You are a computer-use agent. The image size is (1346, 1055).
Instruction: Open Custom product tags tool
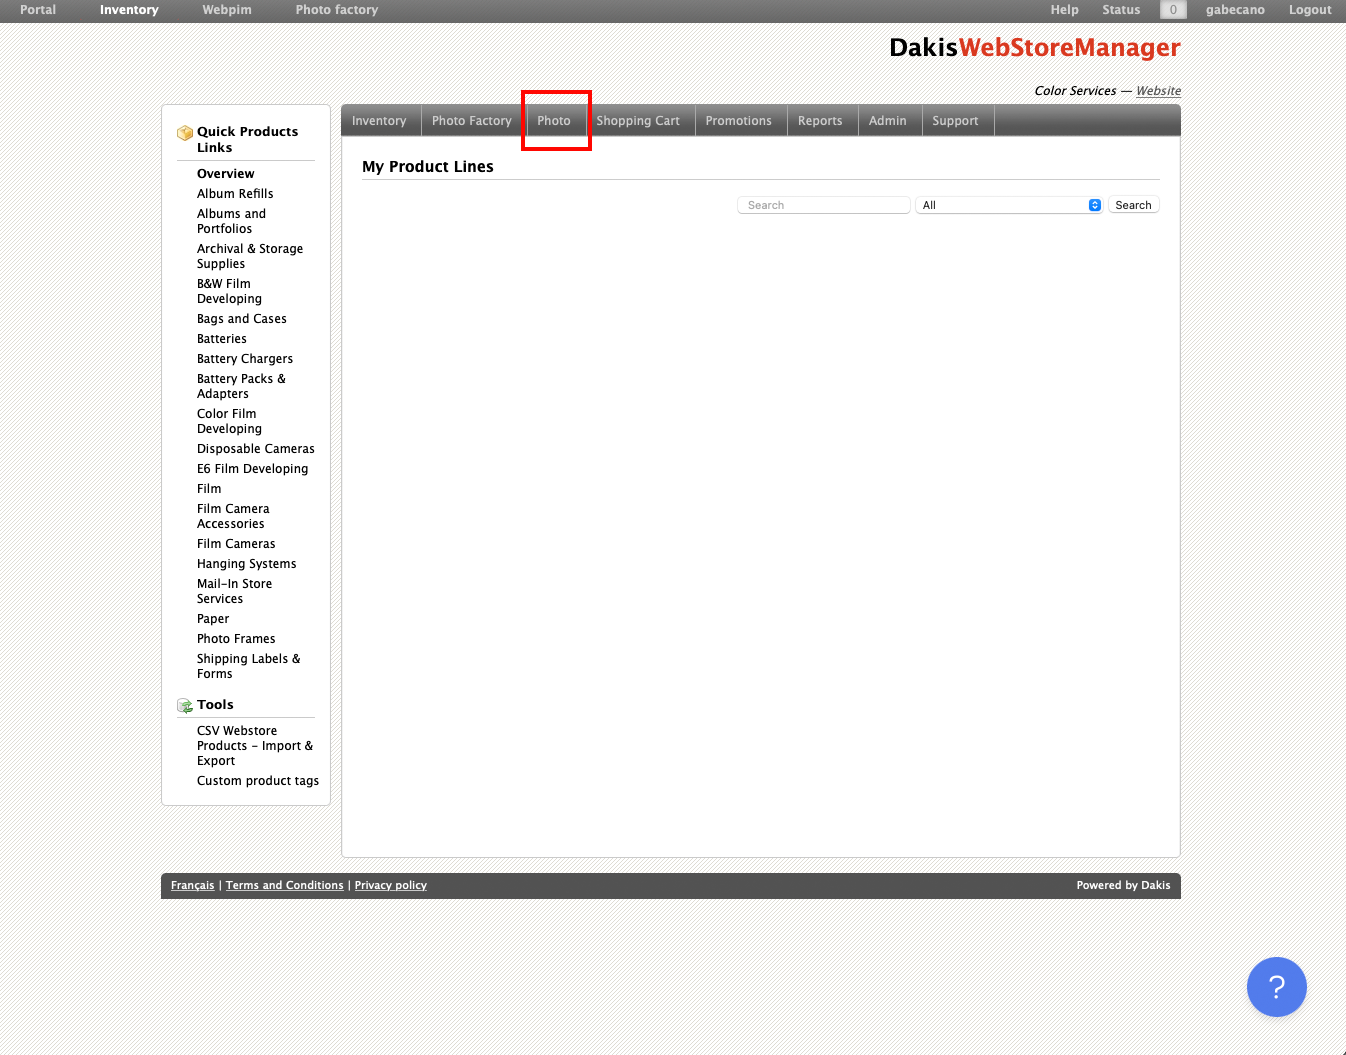(x=257, y=781)
